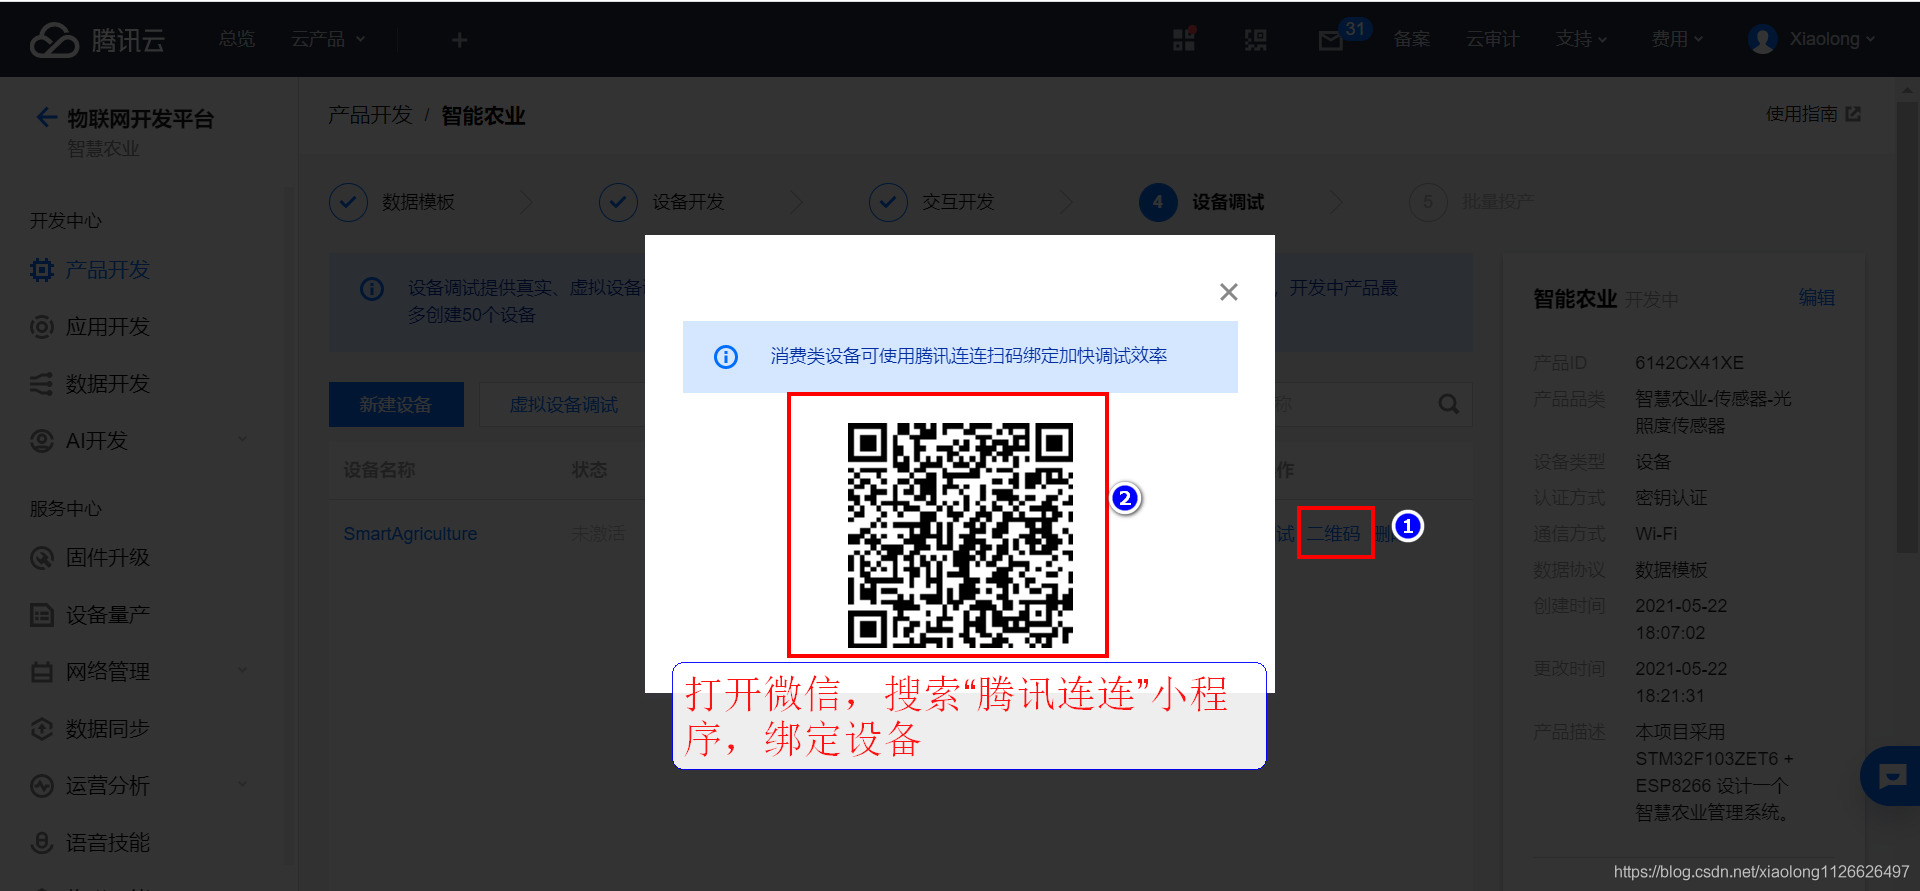Screen dimensions: 1920x891
Task: Open the 总览 overview menu item
Action: 237,39
